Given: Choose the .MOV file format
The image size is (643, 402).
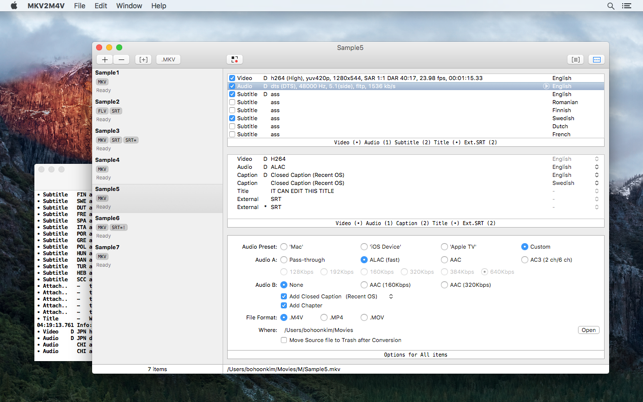Looking at the screenshot, I should click(x=364, y=317).
